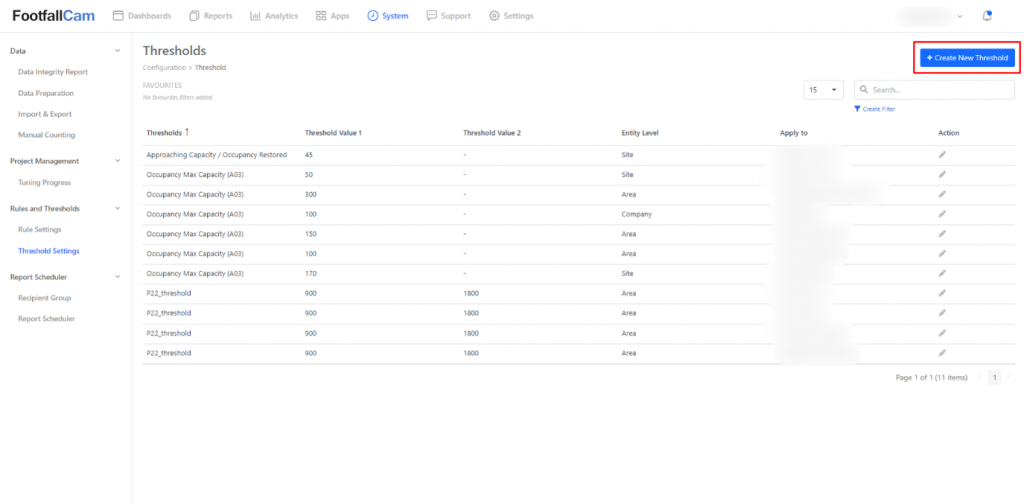Collapse the Report Scheduler section

coord(117,277)
